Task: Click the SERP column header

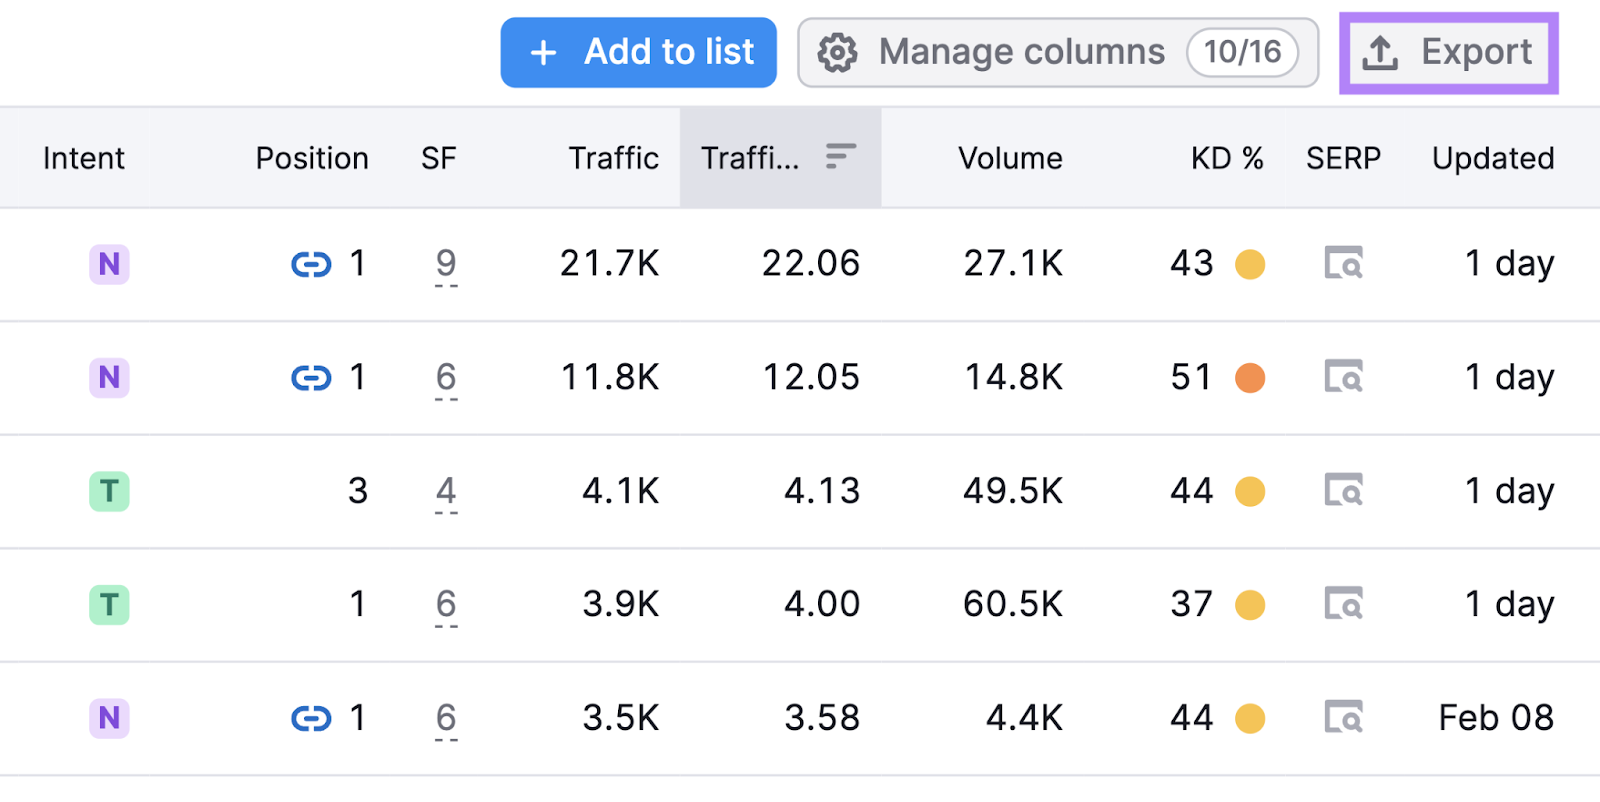Action: [1343, 158]
